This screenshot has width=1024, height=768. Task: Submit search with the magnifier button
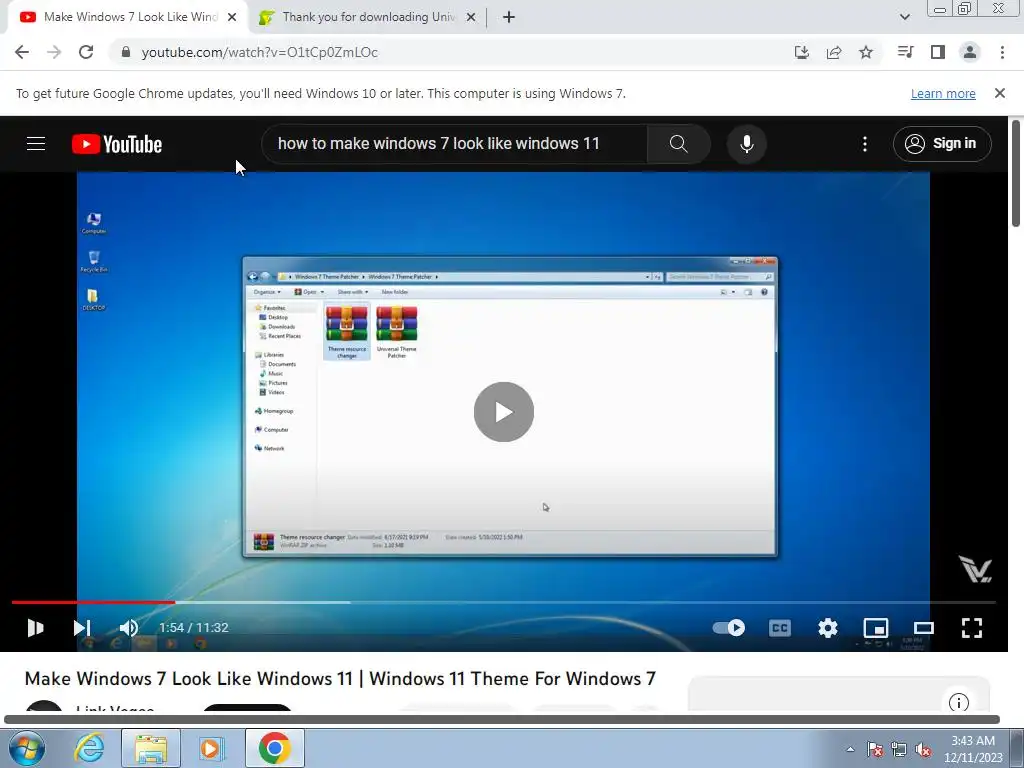click(679, 144)
